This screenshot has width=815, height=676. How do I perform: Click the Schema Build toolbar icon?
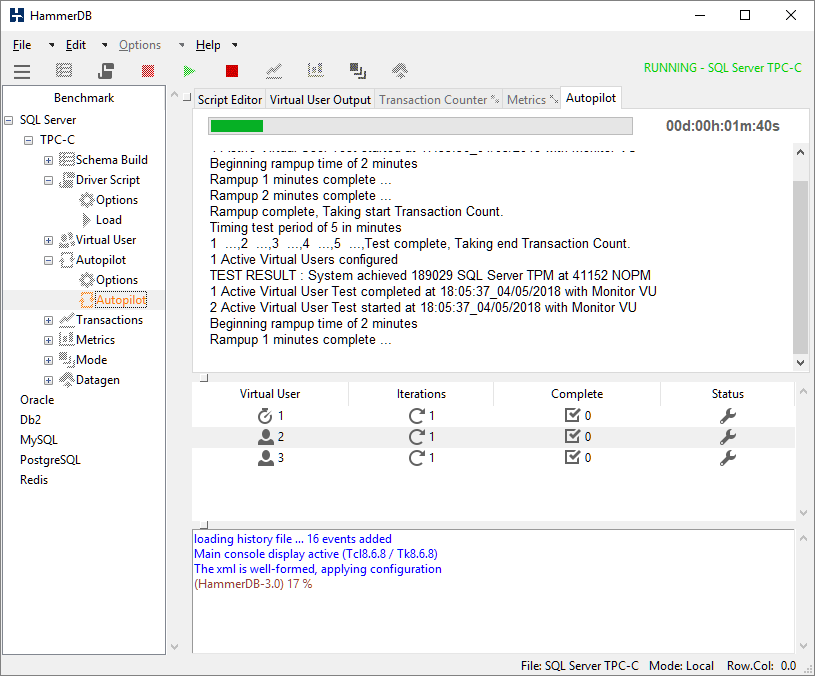click(x=64, y=70)
